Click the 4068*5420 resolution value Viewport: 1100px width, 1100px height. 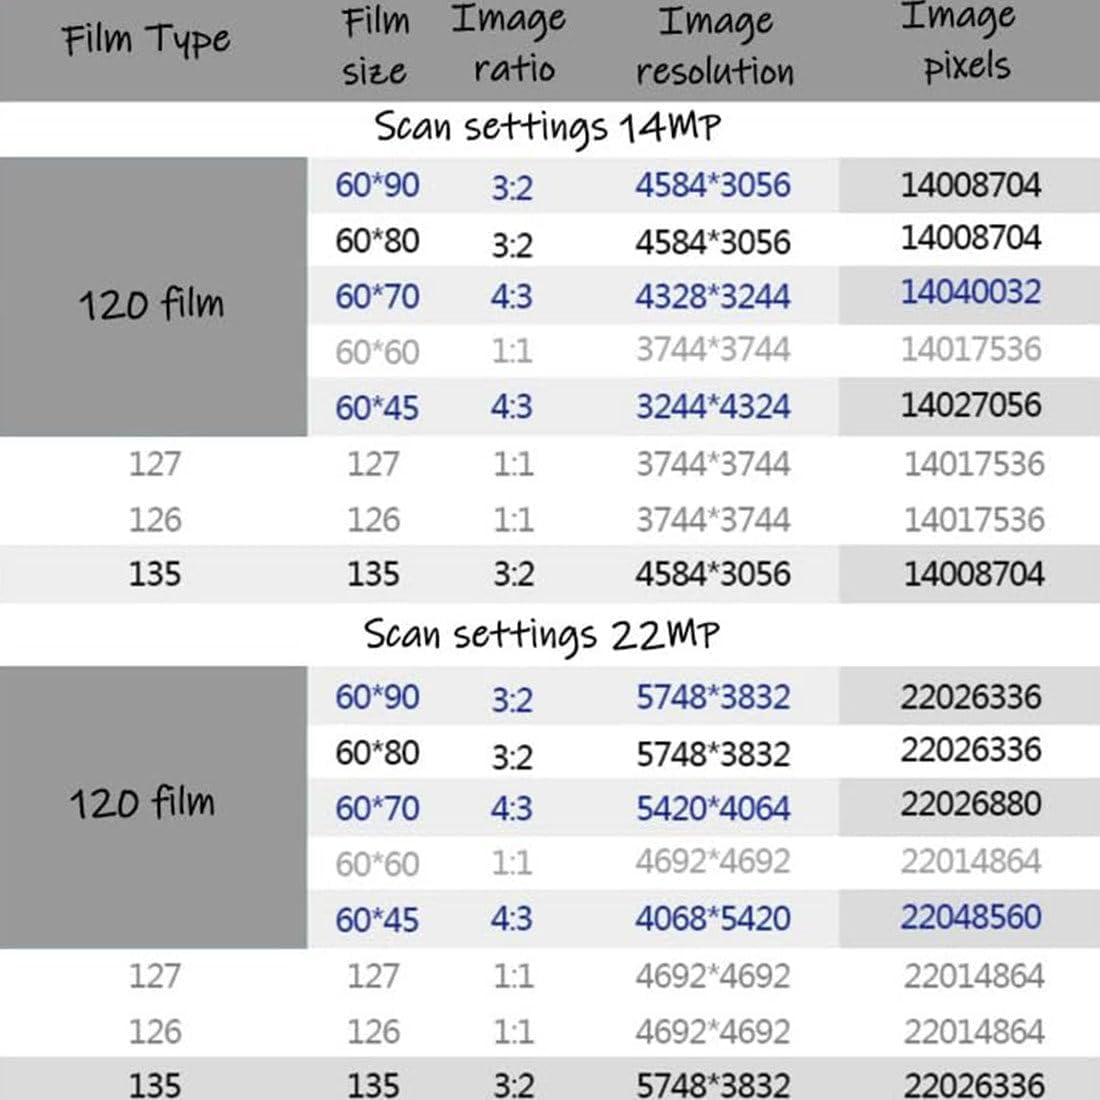click(712, 919)
